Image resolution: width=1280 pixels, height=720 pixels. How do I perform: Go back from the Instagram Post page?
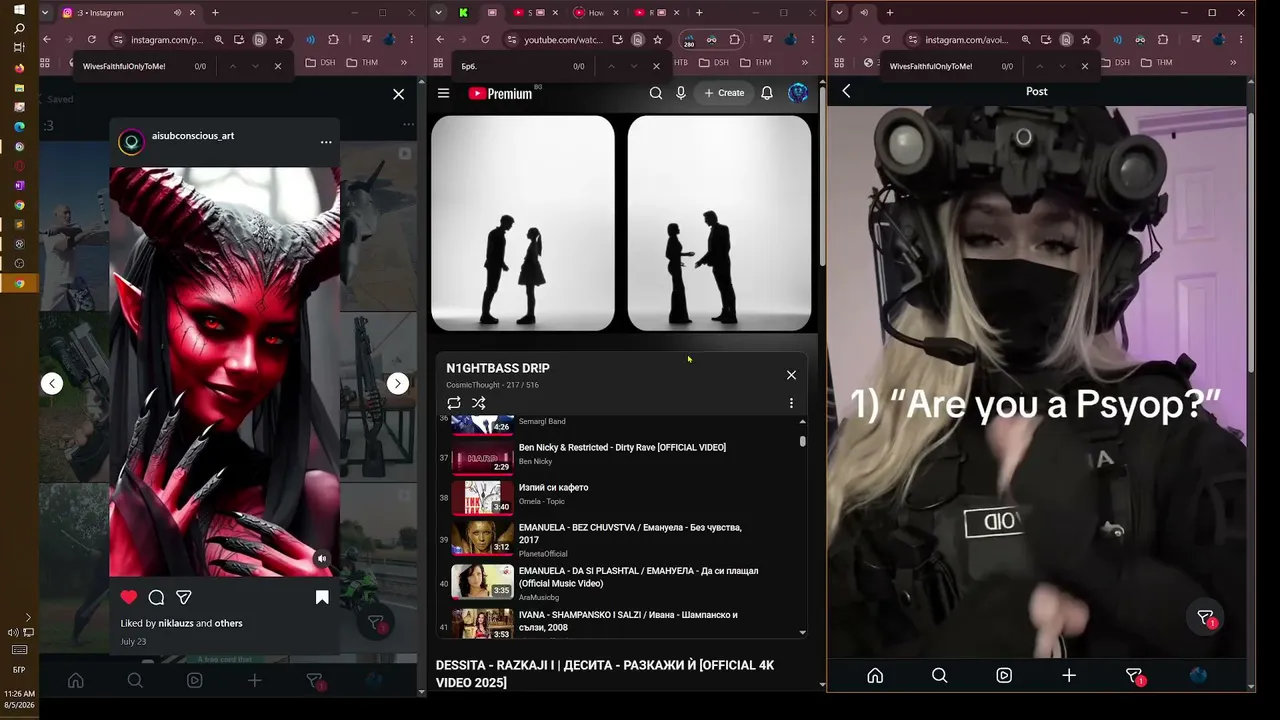coord(846,91)
